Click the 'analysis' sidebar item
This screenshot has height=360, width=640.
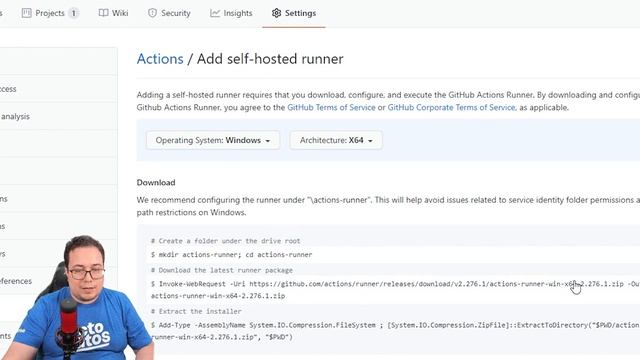tap(15, 116)
